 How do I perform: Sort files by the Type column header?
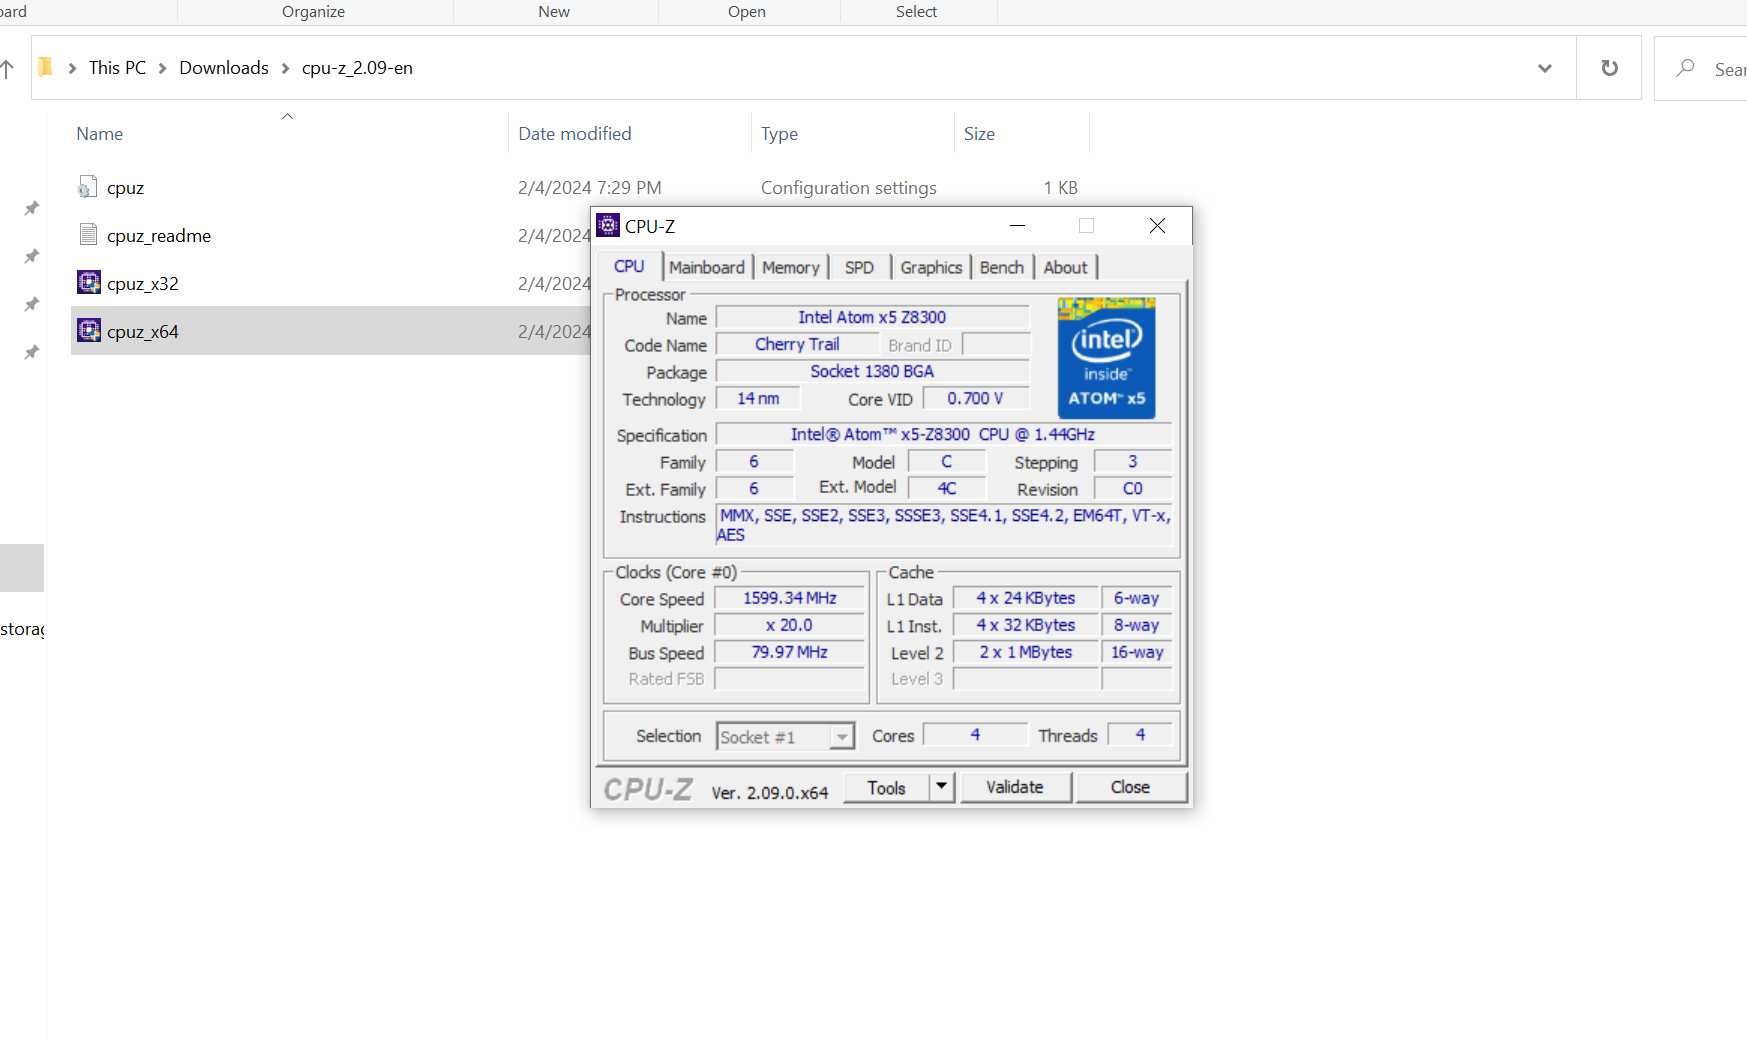click(779, 133)
